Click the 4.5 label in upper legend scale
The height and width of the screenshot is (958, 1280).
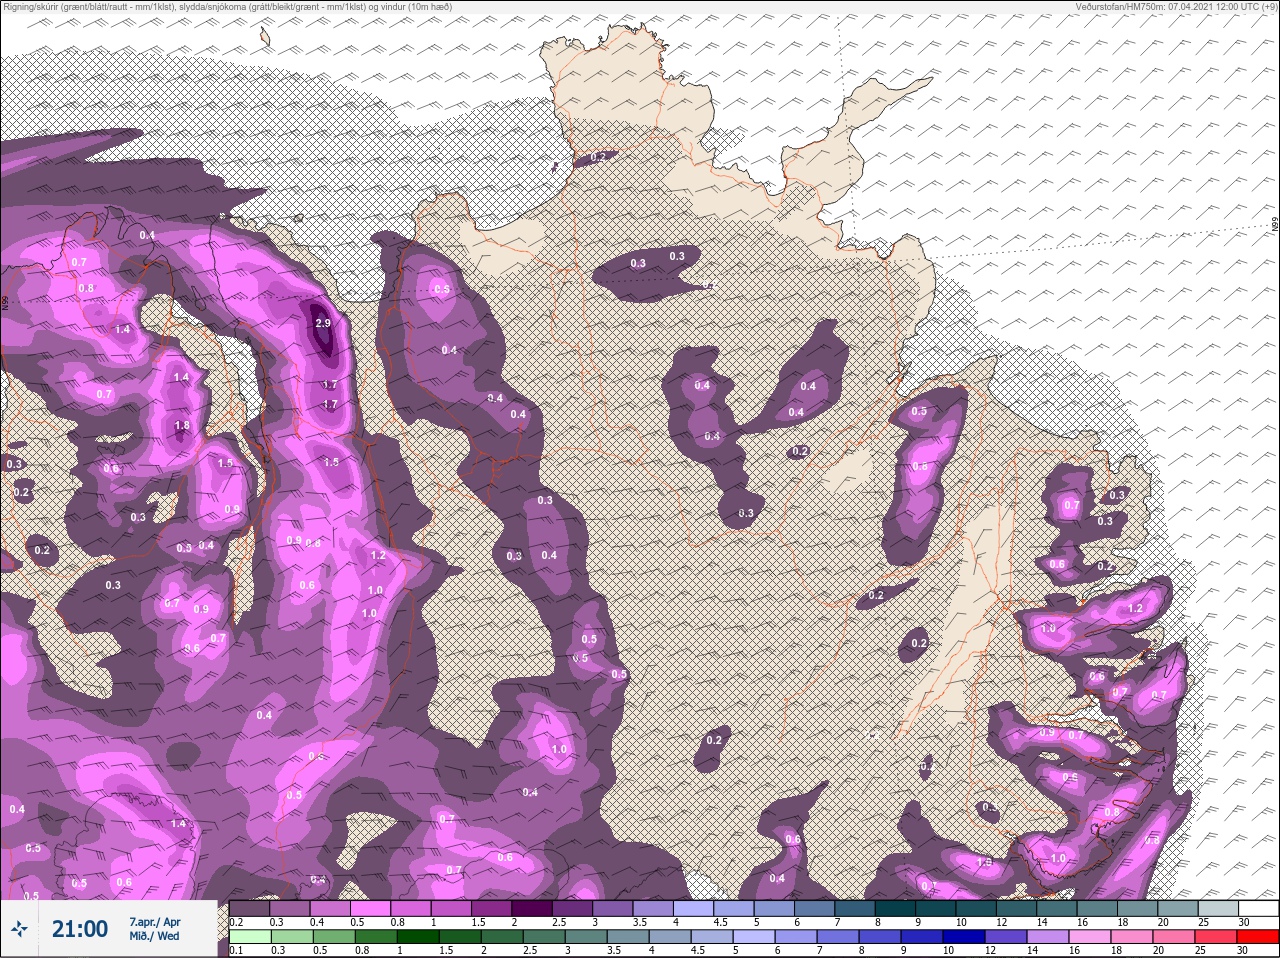[x=720, y=922]
